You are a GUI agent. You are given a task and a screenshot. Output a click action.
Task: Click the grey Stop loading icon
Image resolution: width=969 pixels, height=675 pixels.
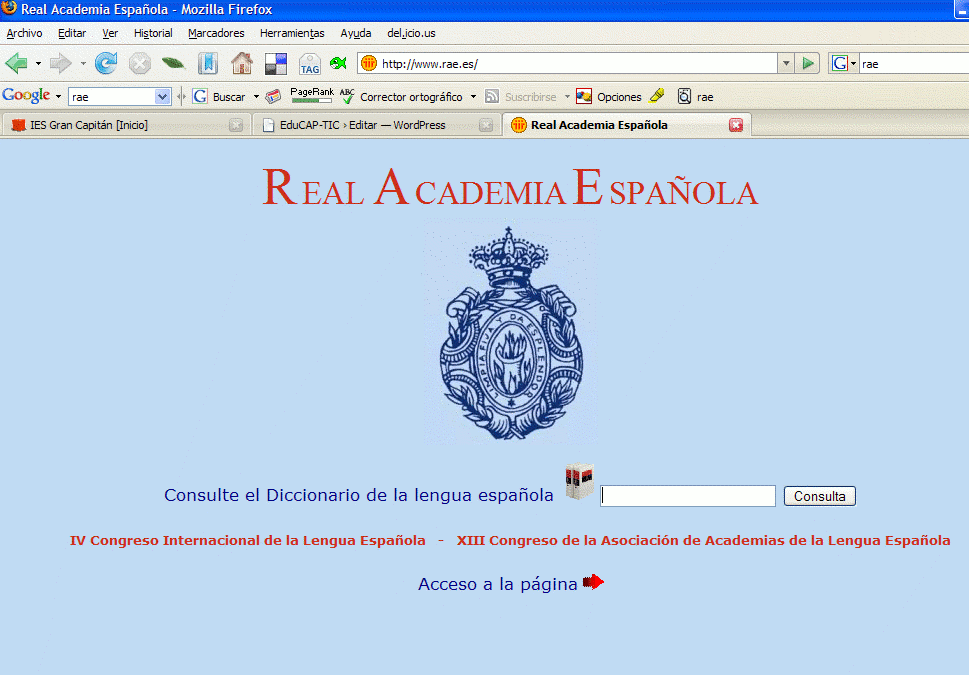tap(140, 63)
